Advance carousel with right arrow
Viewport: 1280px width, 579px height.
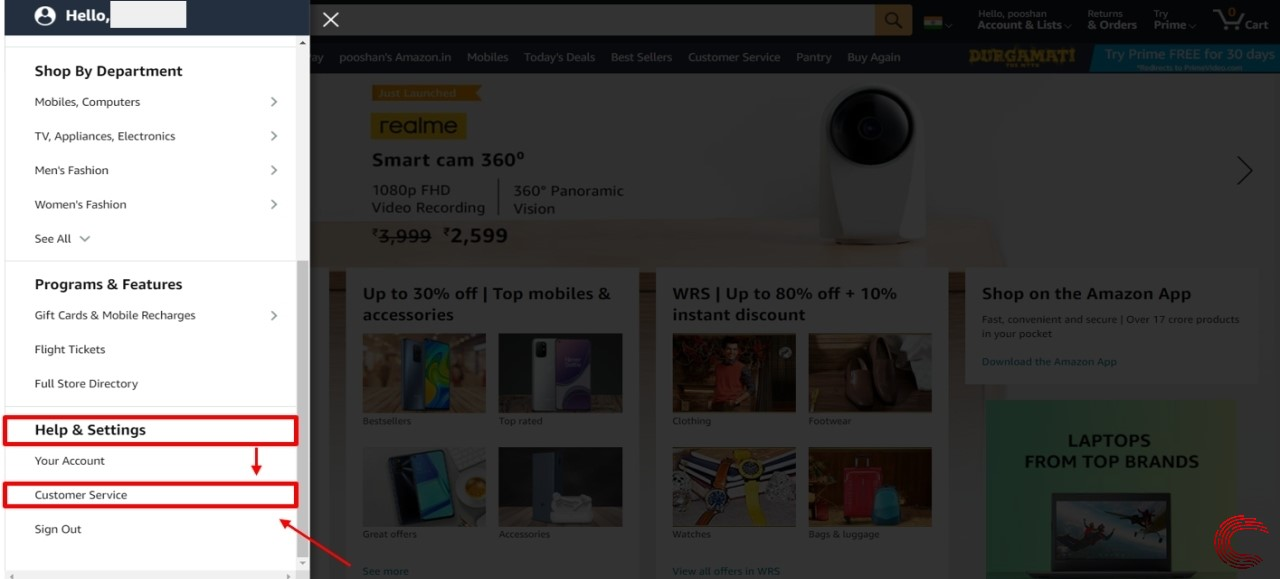click(x=1244, y=170)
